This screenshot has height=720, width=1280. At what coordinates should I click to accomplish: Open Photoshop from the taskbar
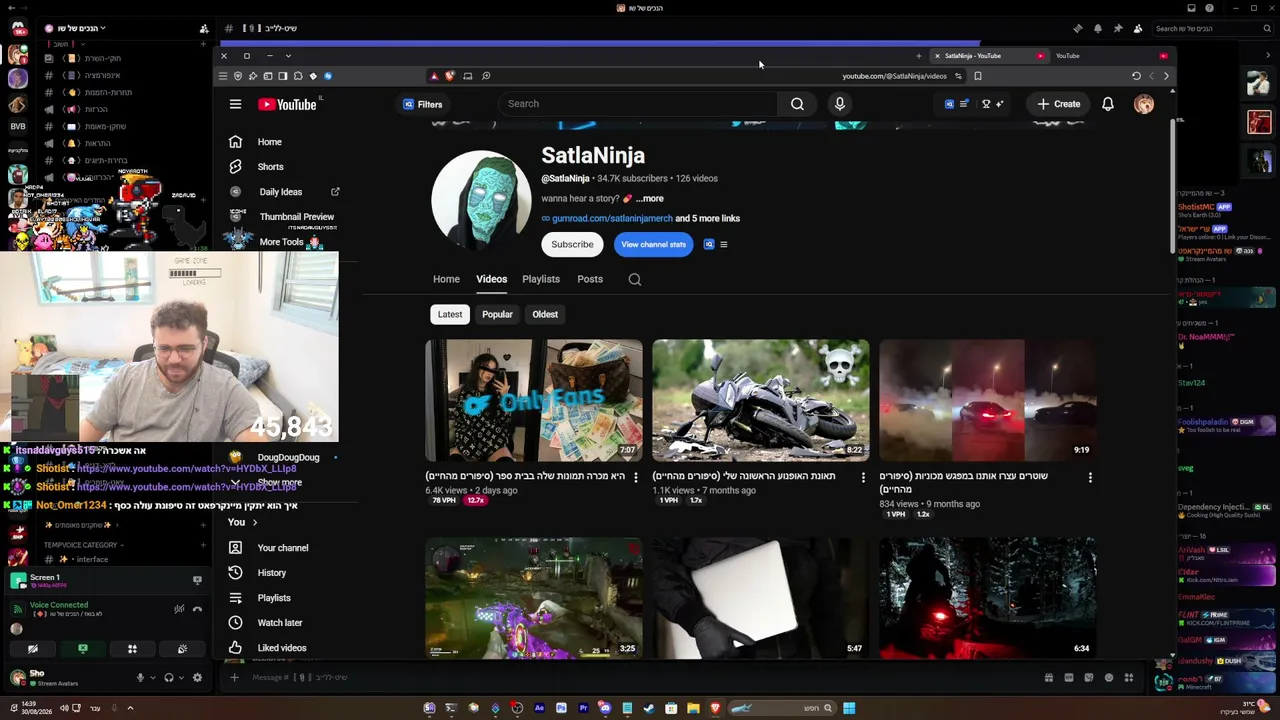(x=561, y=708)
